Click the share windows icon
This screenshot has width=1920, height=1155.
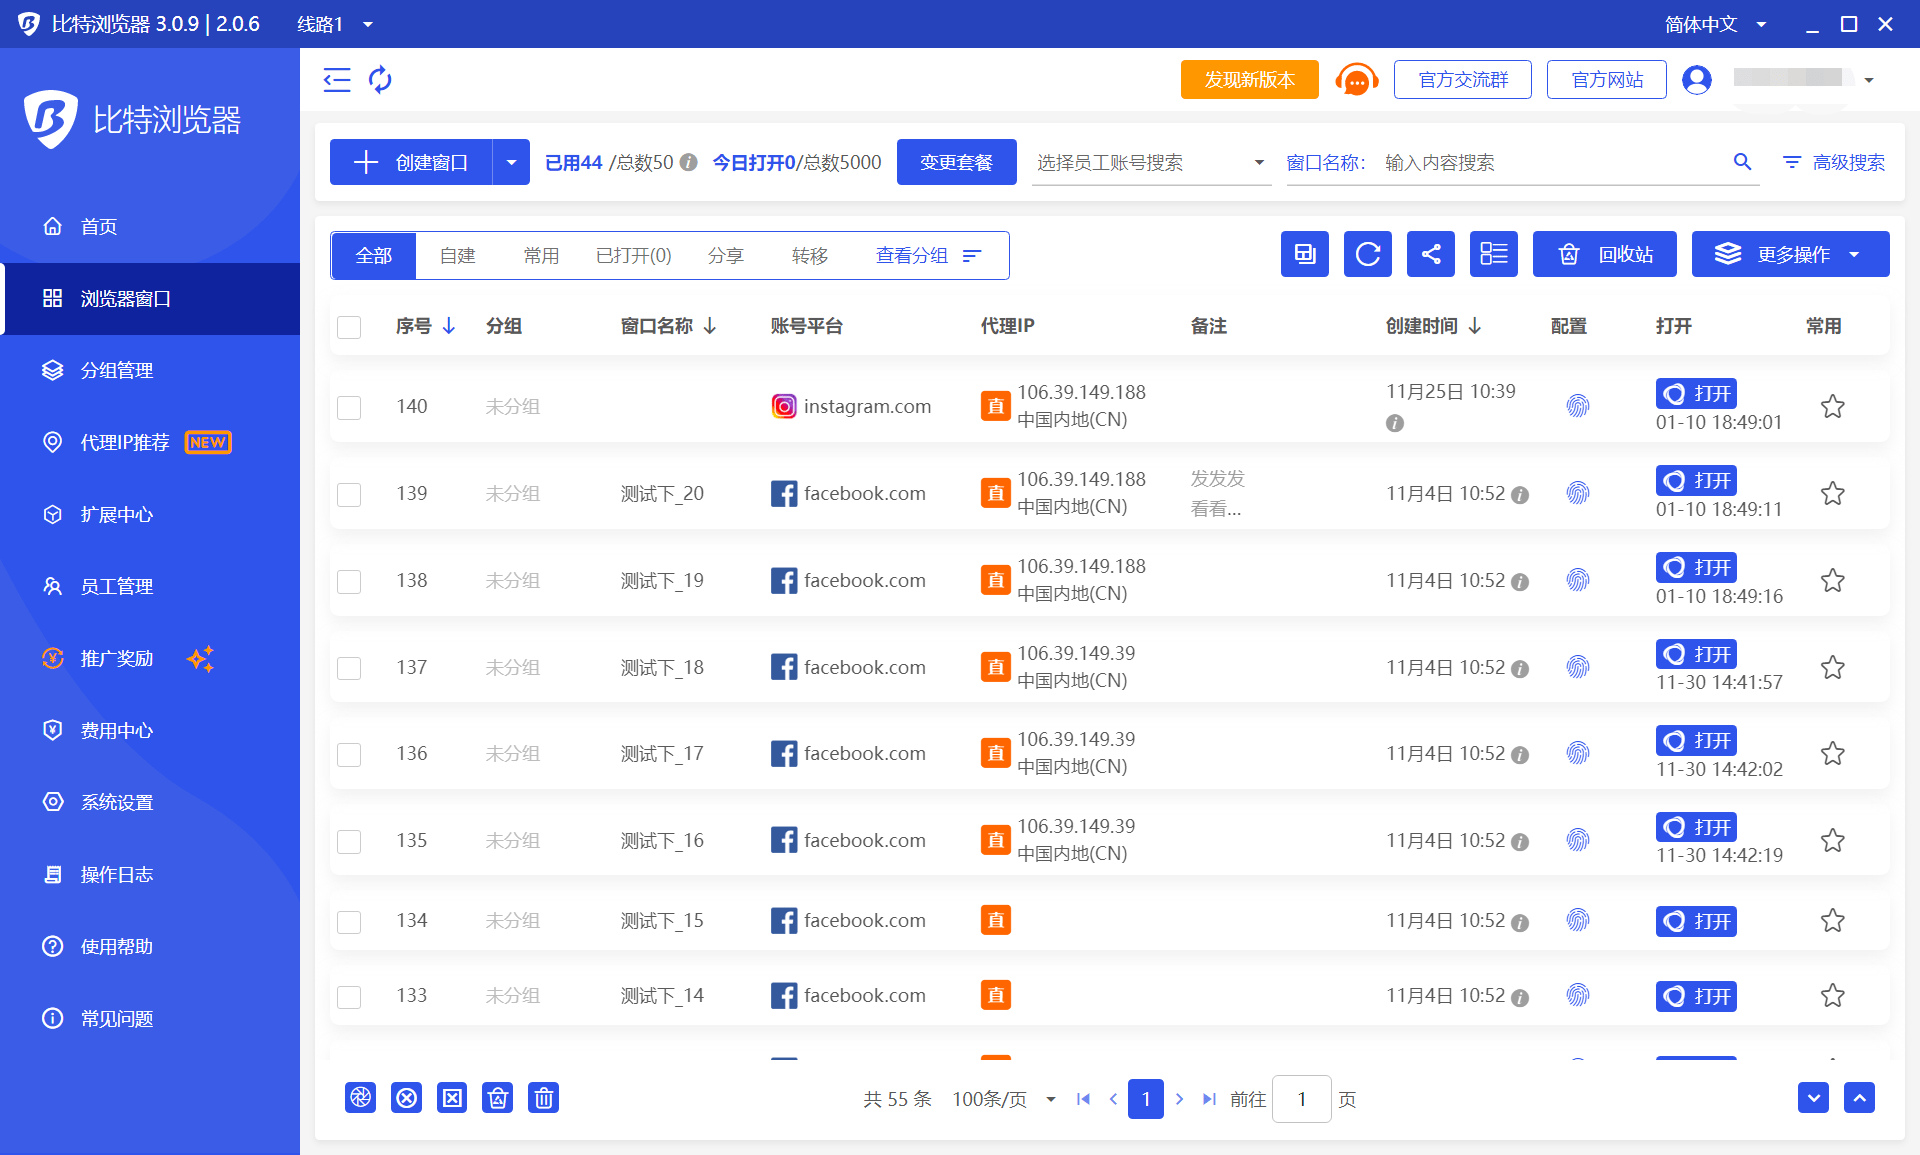1430,254
